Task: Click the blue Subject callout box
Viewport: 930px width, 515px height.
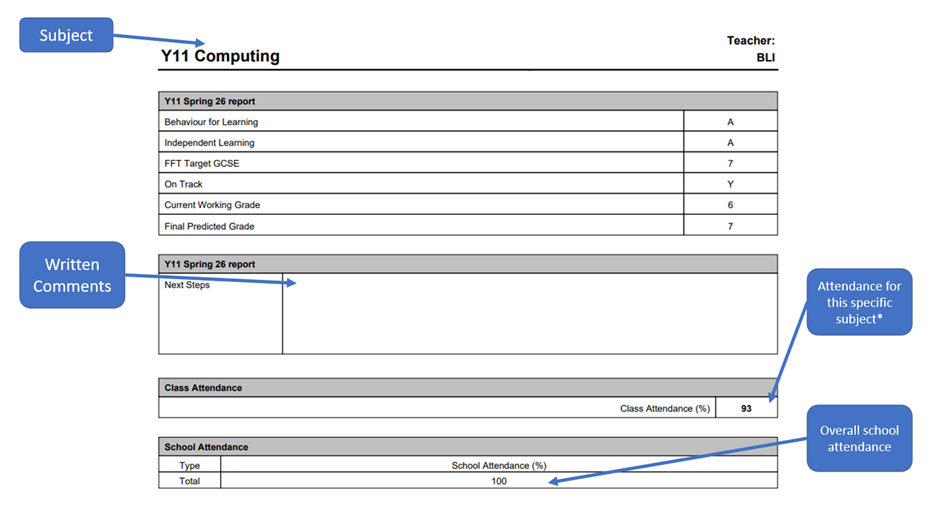Action: point(66,36)
